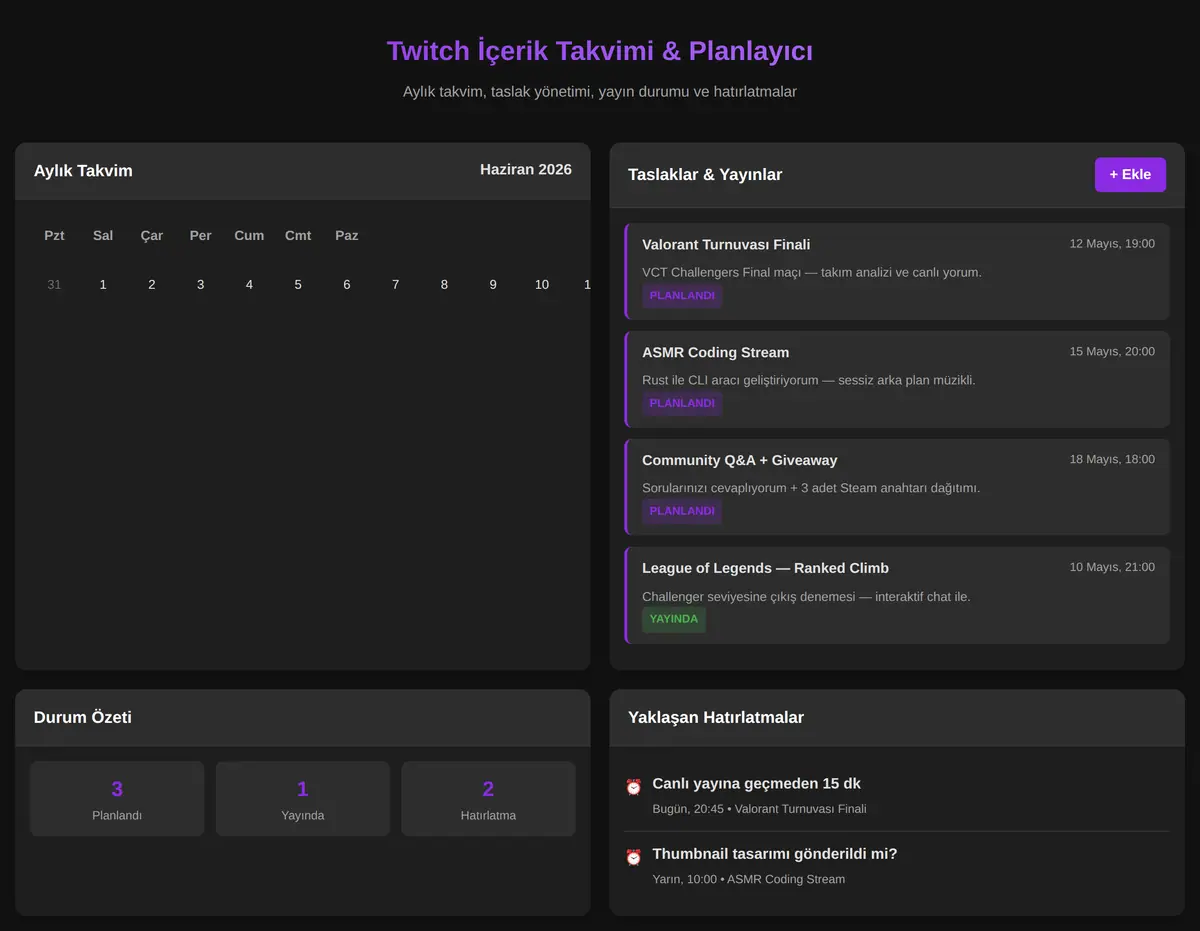Select the Community Q&A + Giveaway card

click(x=897, y=487)
